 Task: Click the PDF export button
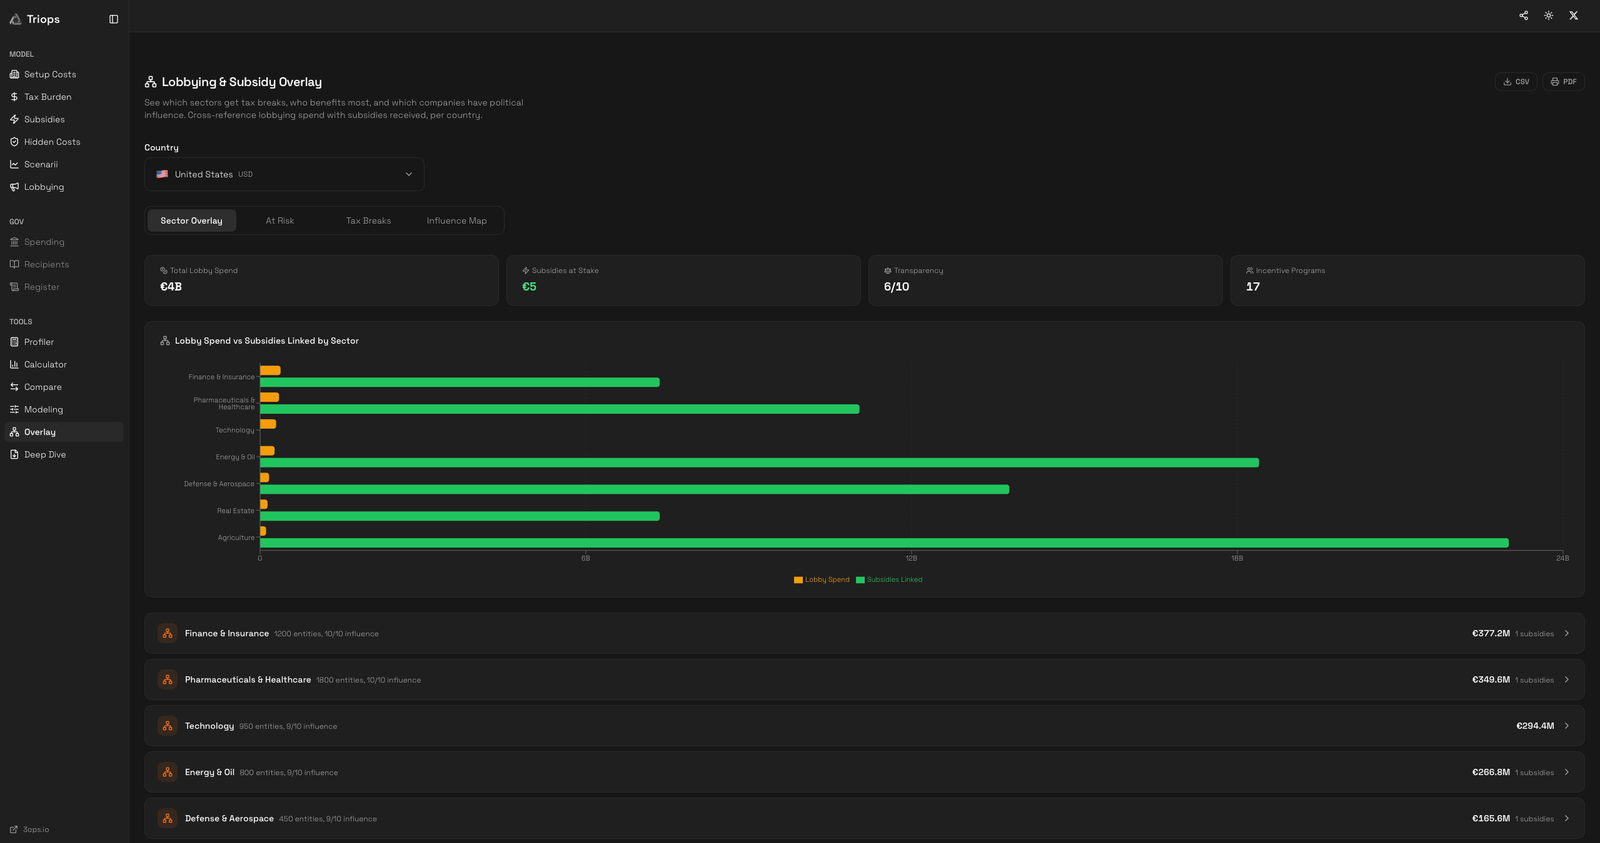pos(1563,82)
